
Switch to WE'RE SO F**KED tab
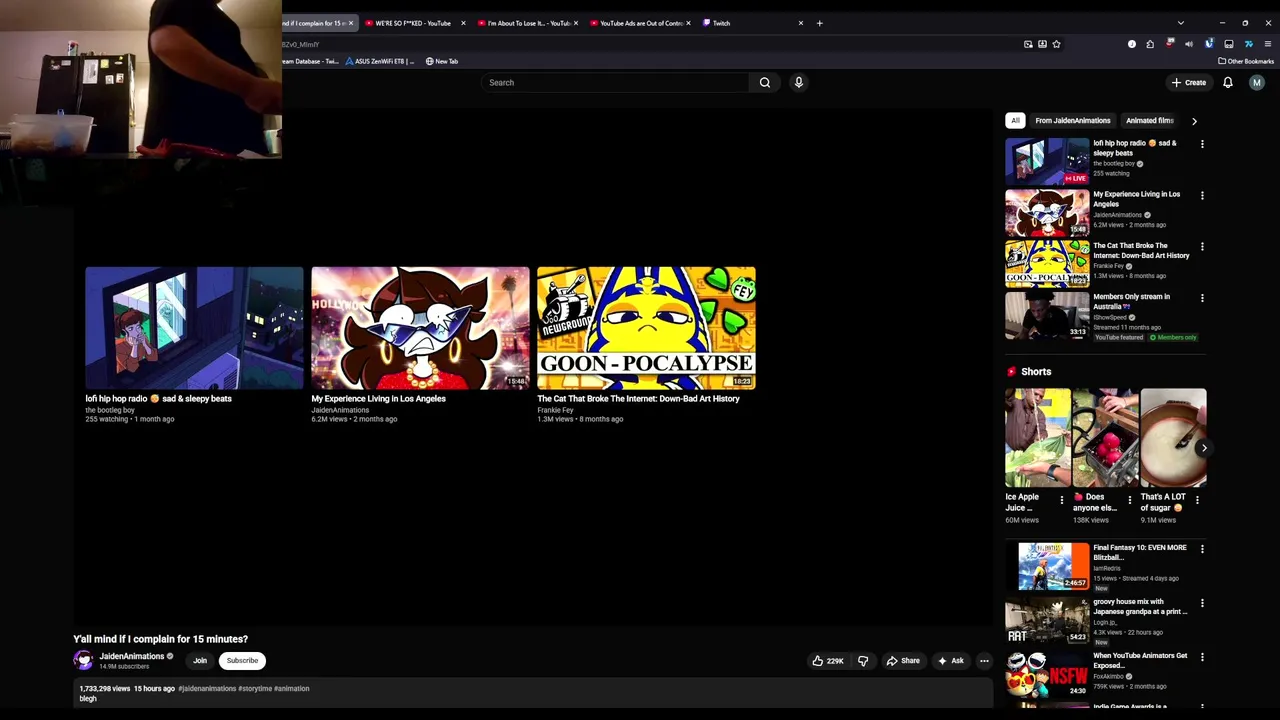(x=413, y=23)
